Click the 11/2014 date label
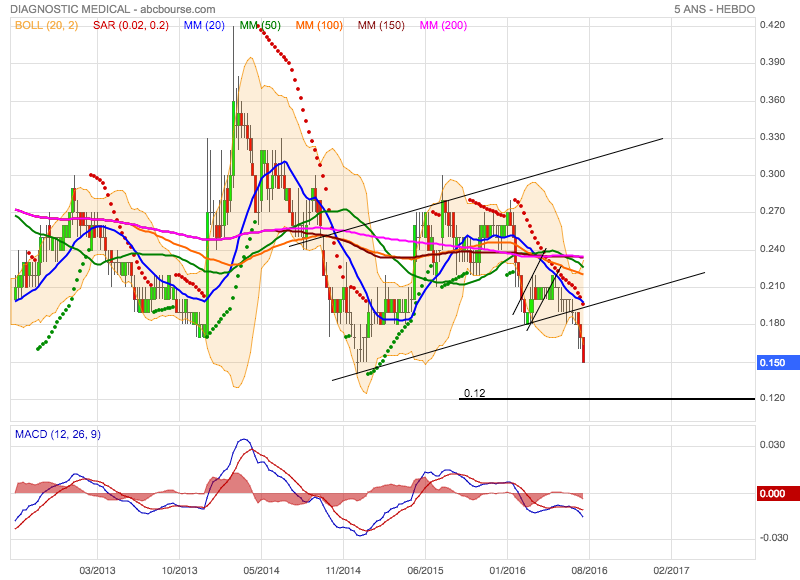800x580 pixels. pos(343,570)
